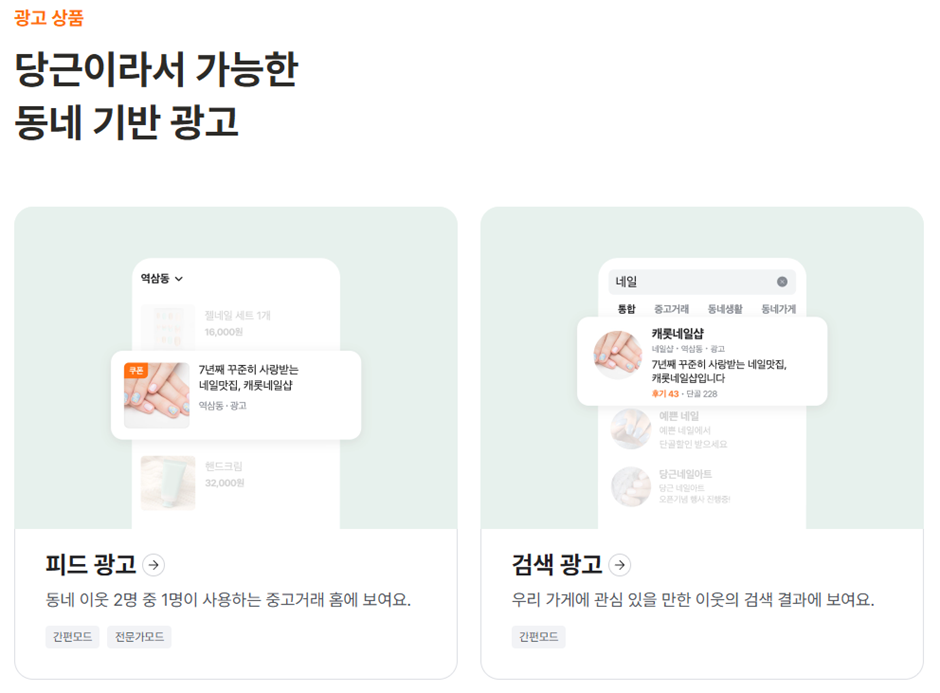
Task: Click arrow icon next to 피드 광고
Action: coord(154,565)
